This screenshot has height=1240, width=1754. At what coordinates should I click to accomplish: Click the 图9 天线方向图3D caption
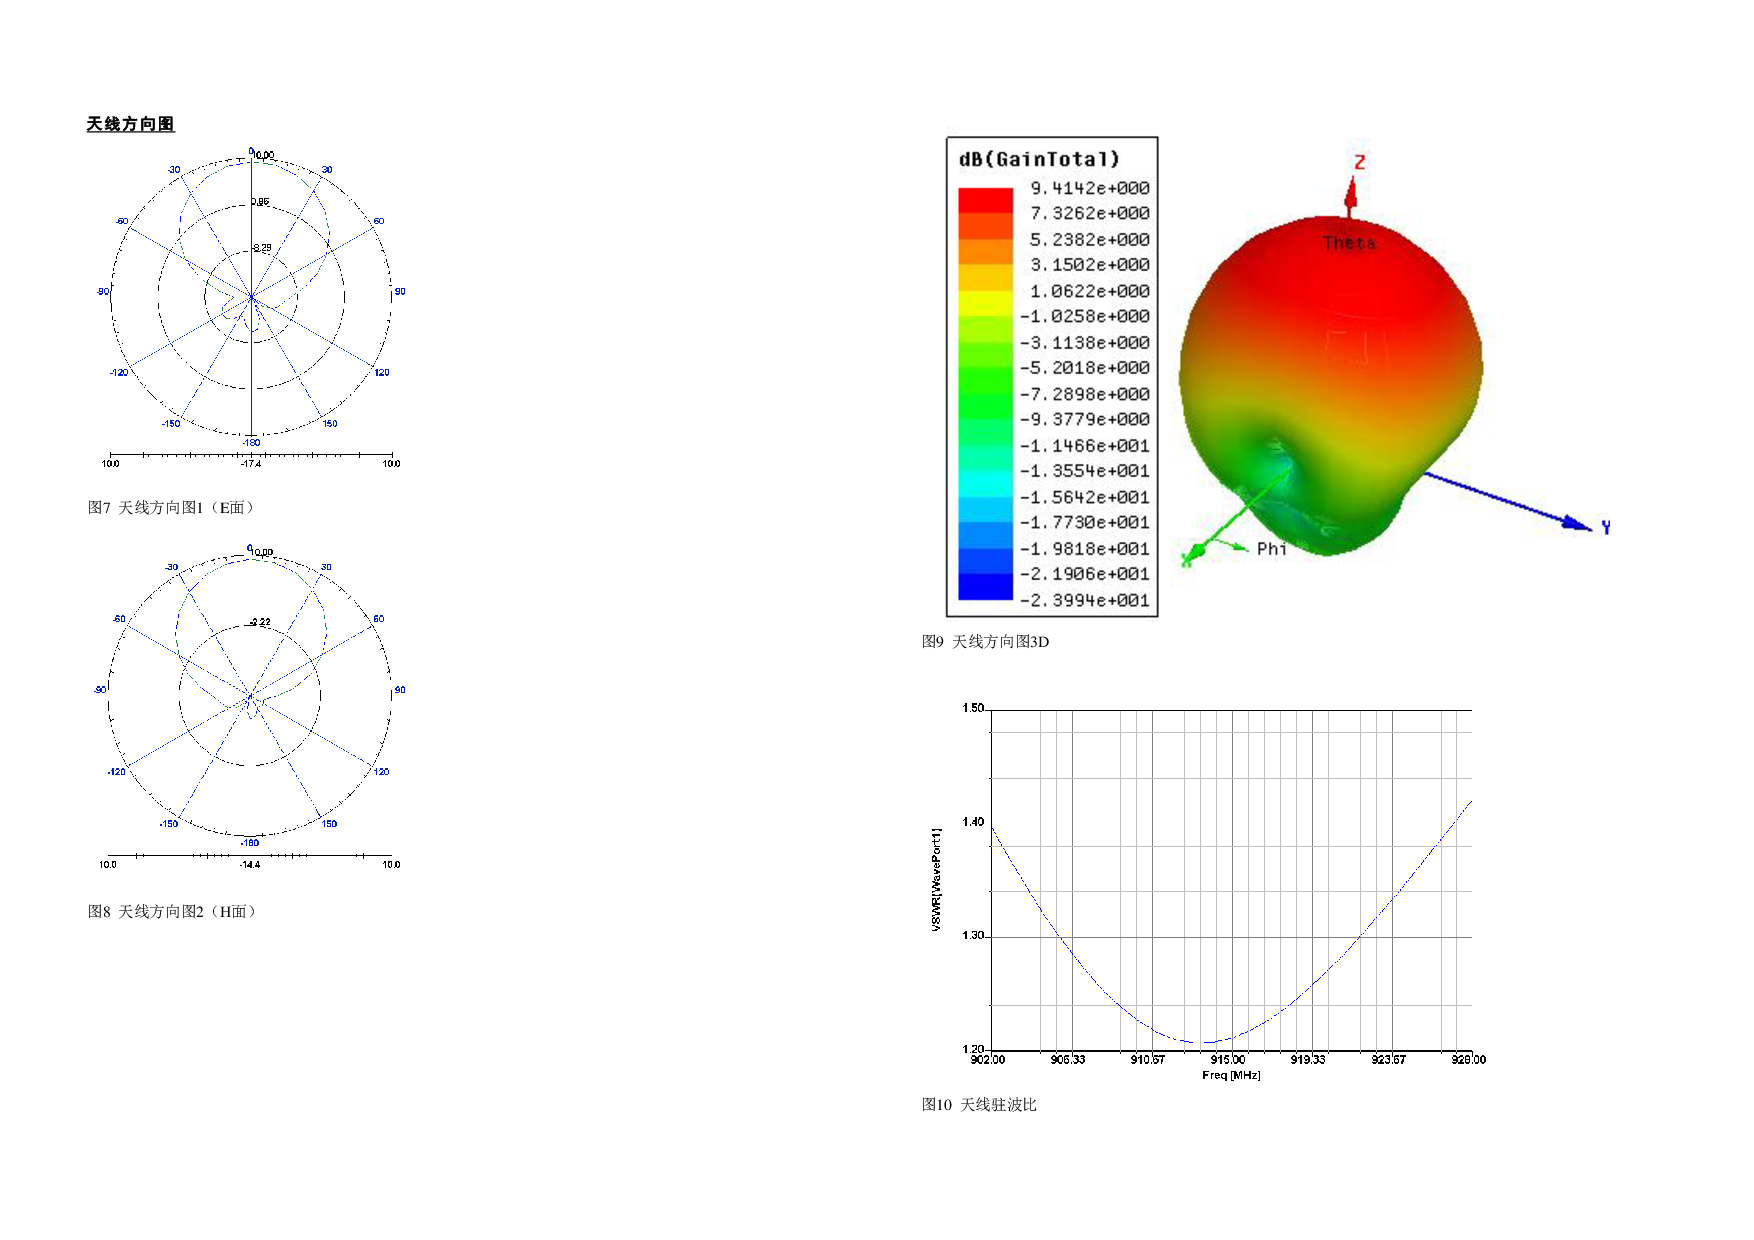985,642
